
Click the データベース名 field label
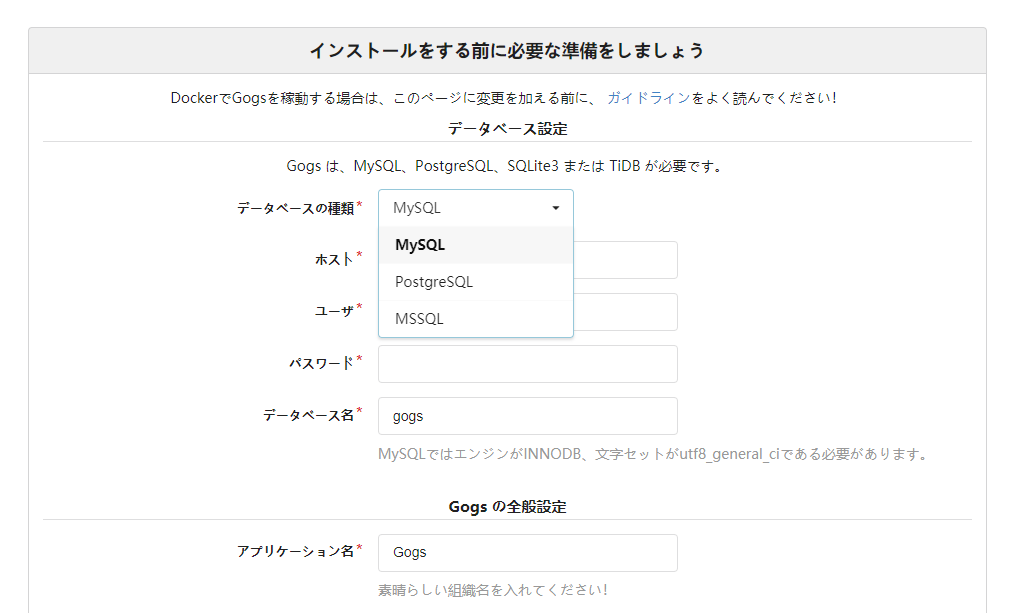(x=308, y=415)
